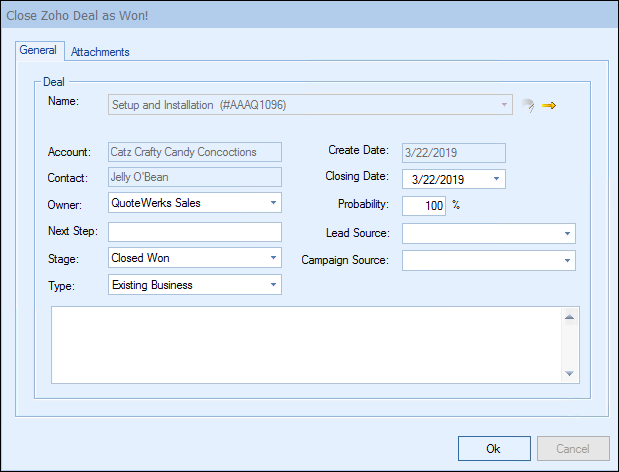Click the gray icon next to Name field
The height and width of the screenshot is (472, 619).
pos(527,104)
